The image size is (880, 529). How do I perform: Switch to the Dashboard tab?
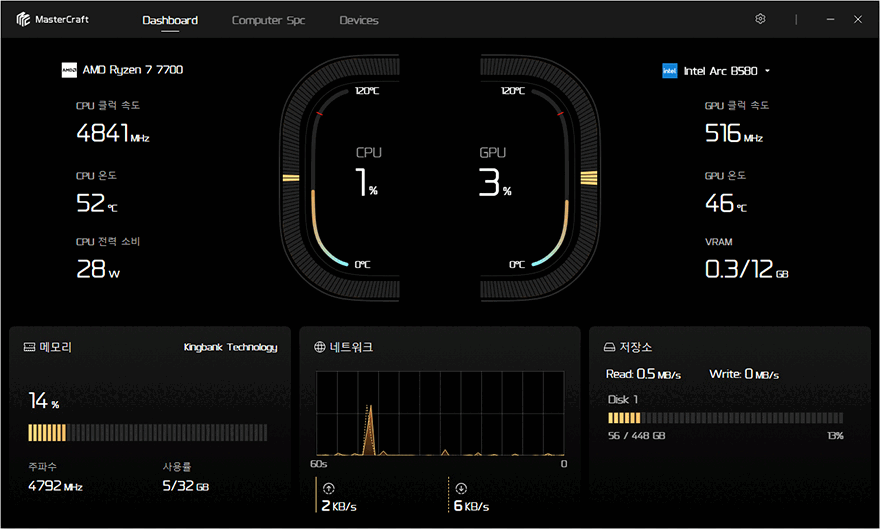click(170, 20)
